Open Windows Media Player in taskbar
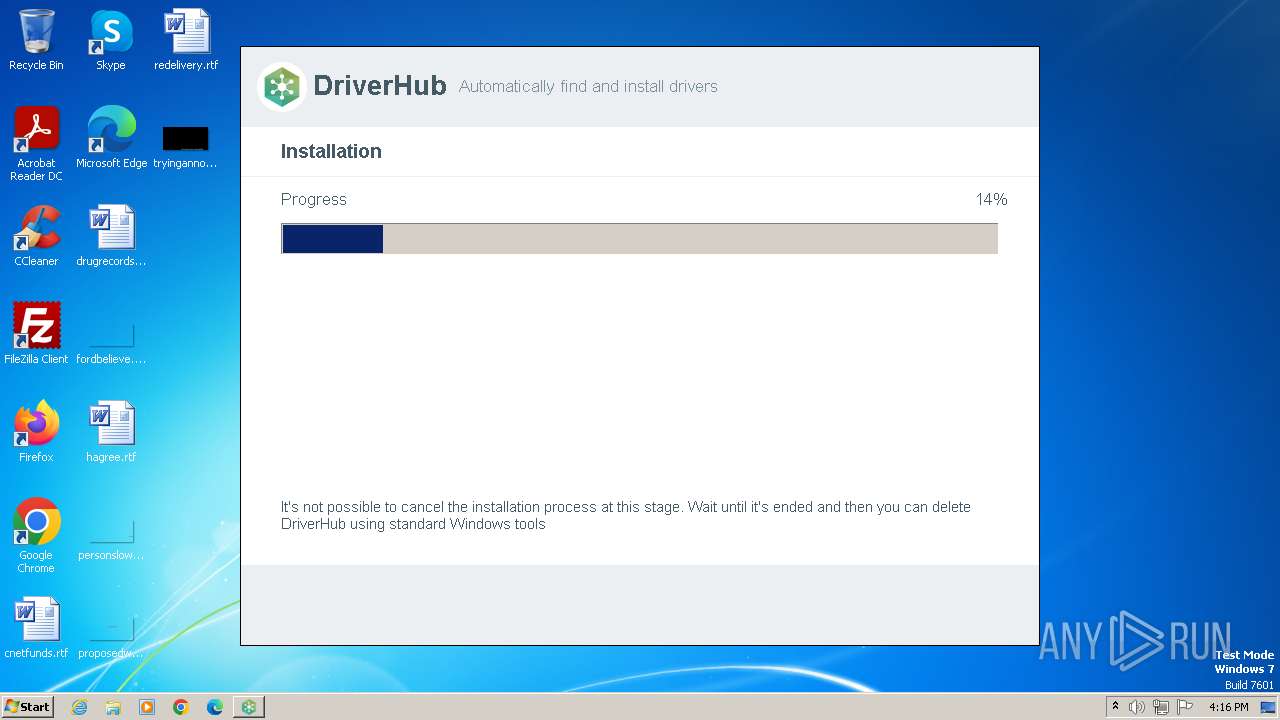 [x=147, y=707]
